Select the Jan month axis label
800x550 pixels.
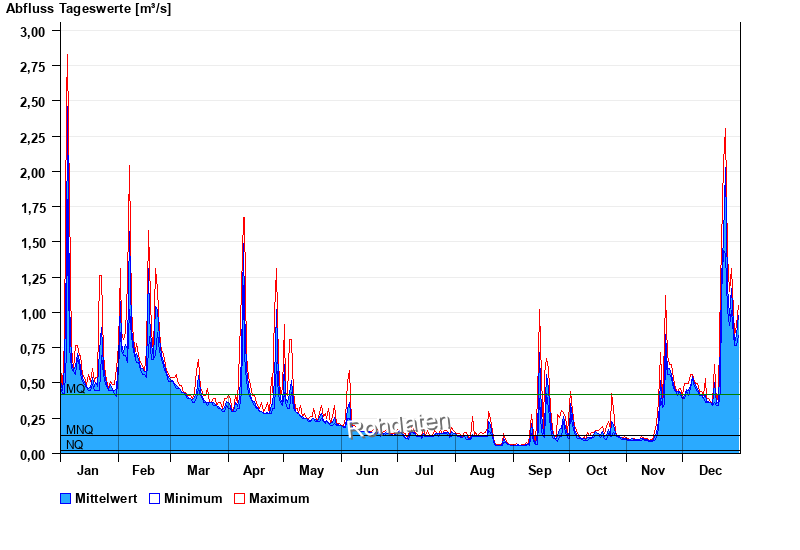click(88, 470)
